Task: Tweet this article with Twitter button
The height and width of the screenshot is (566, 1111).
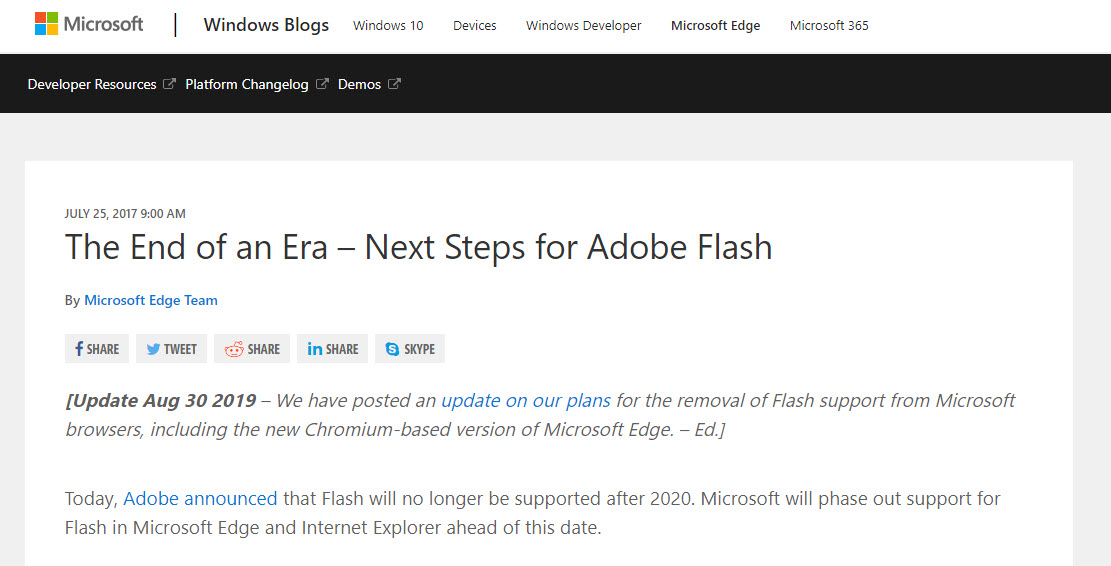Action: tap(171, 349)
